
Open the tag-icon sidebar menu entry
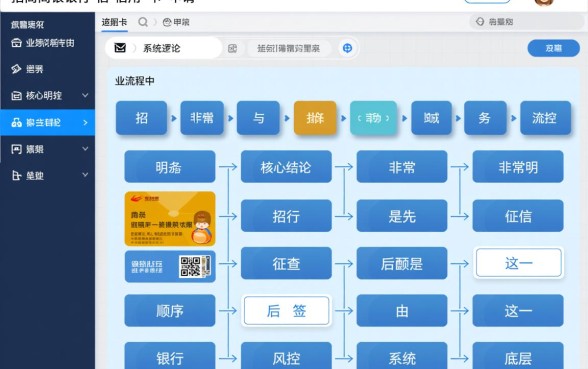coord(47,69)
